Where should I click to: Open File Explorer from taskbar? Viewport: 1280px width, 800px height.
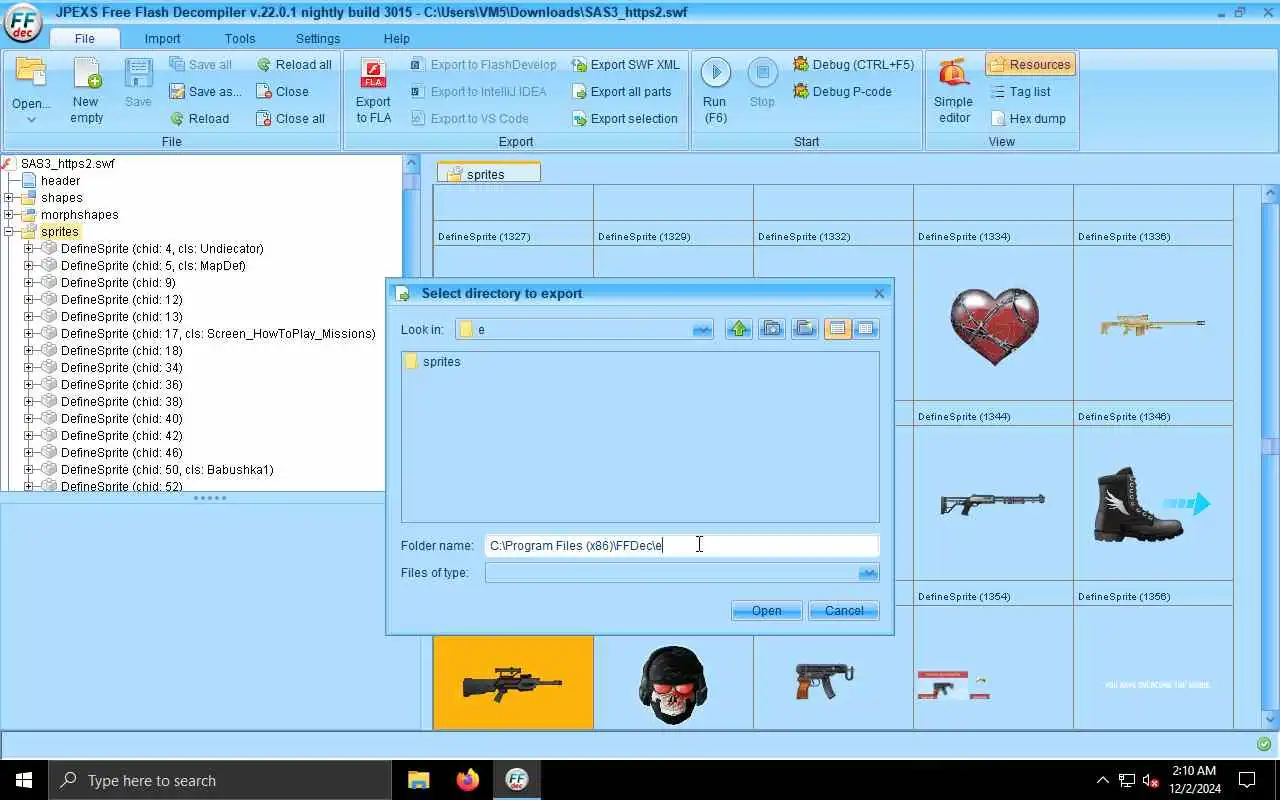tap(418, 779)
